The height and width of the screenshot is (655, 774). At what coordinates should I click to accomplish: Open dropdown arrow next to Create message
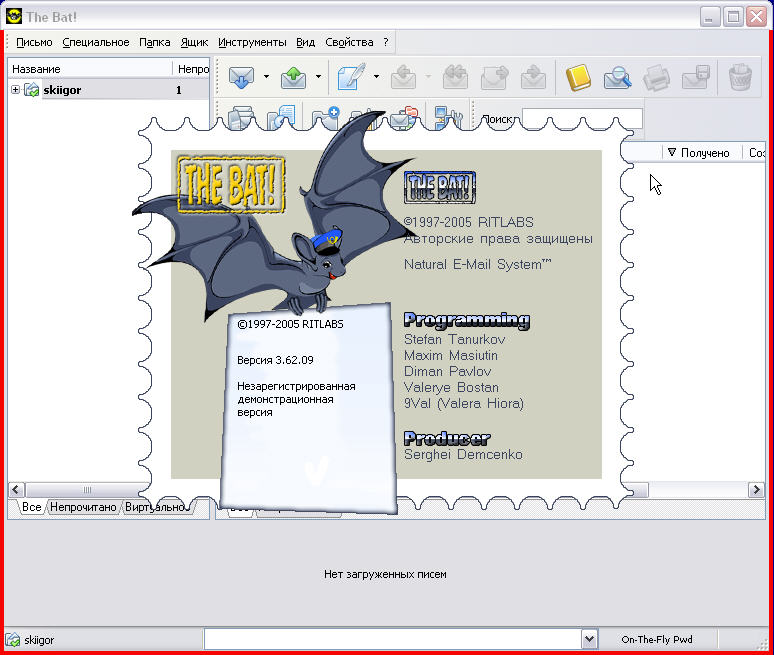[376, 77]
